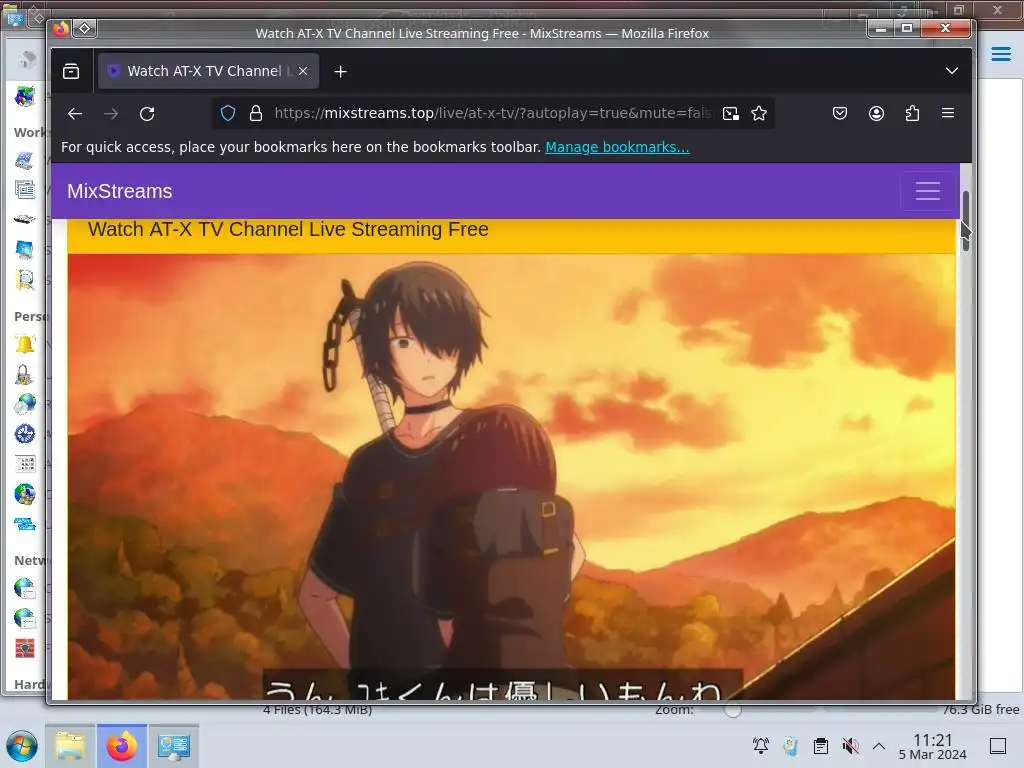Click the Firefox window menu icon in titlebar
The image size is (1024, 768).
61,29
